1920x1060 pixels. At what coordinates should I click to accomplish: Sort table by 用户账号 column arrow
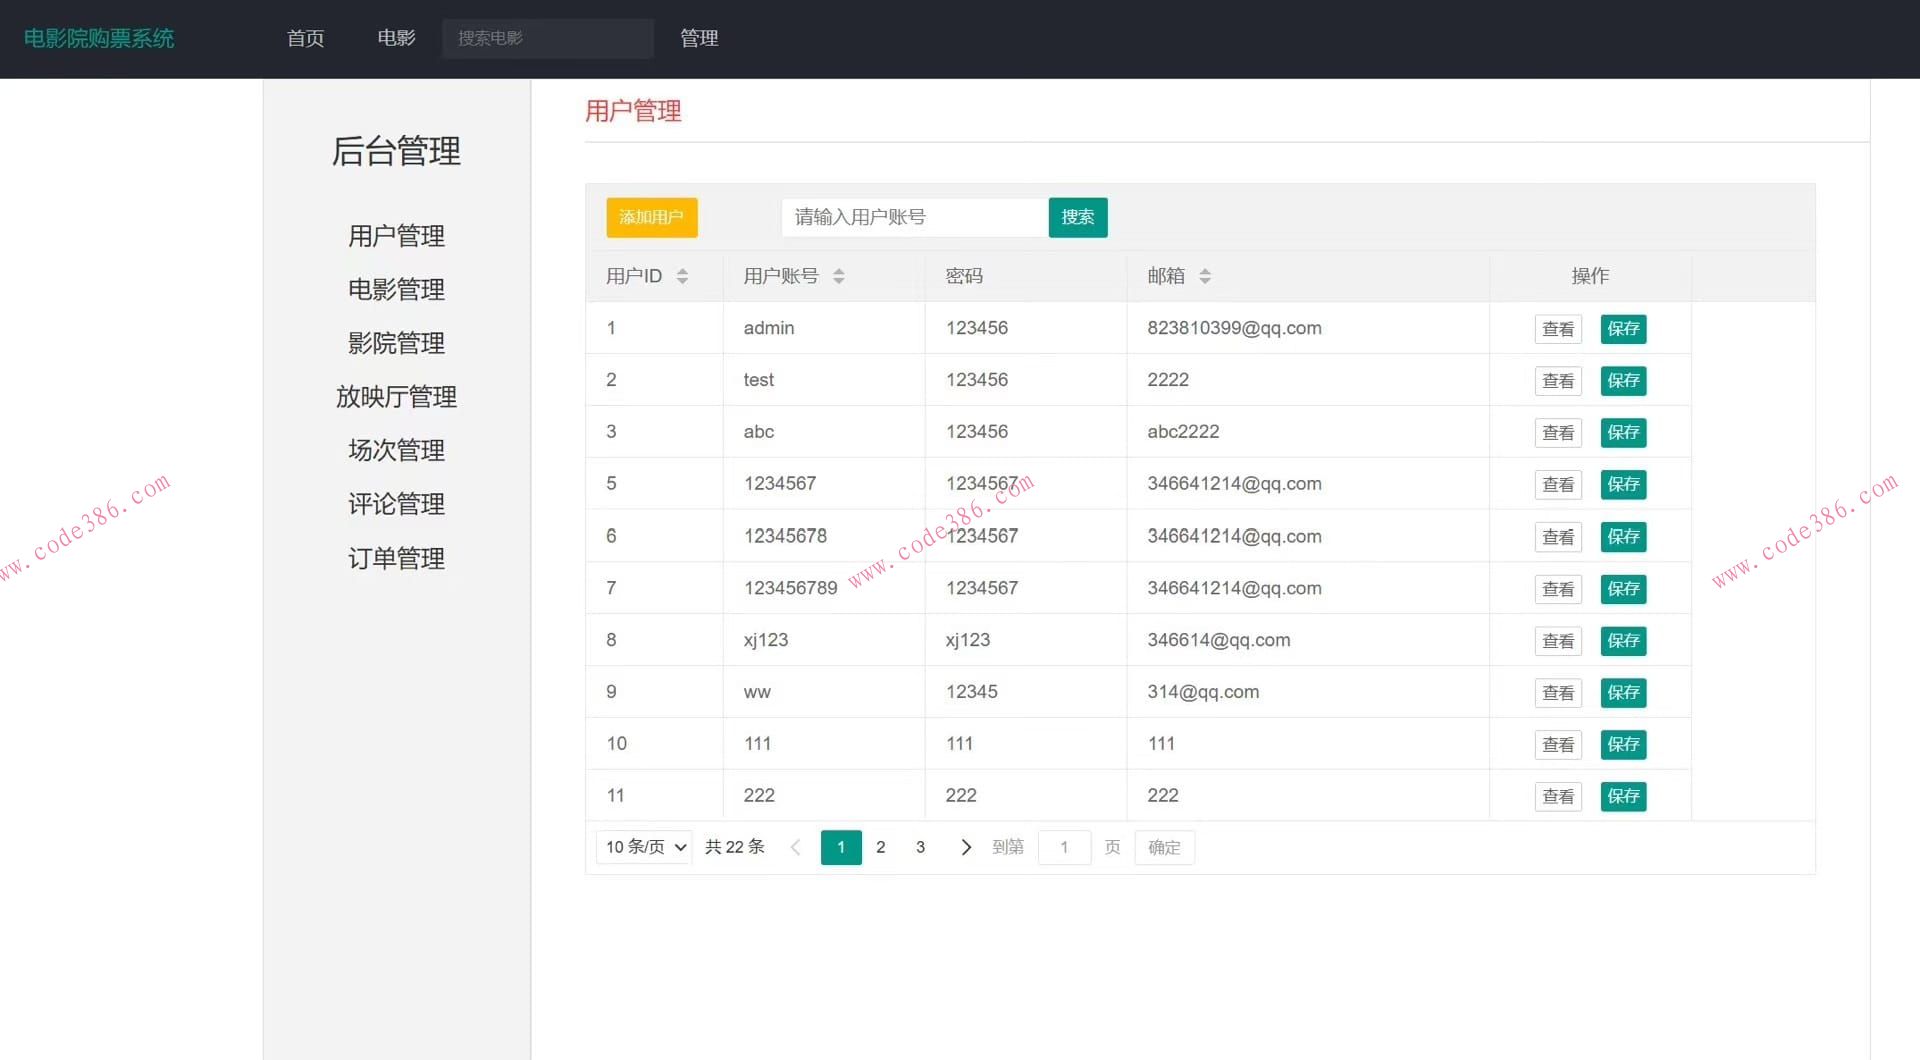tap(840, 276)
